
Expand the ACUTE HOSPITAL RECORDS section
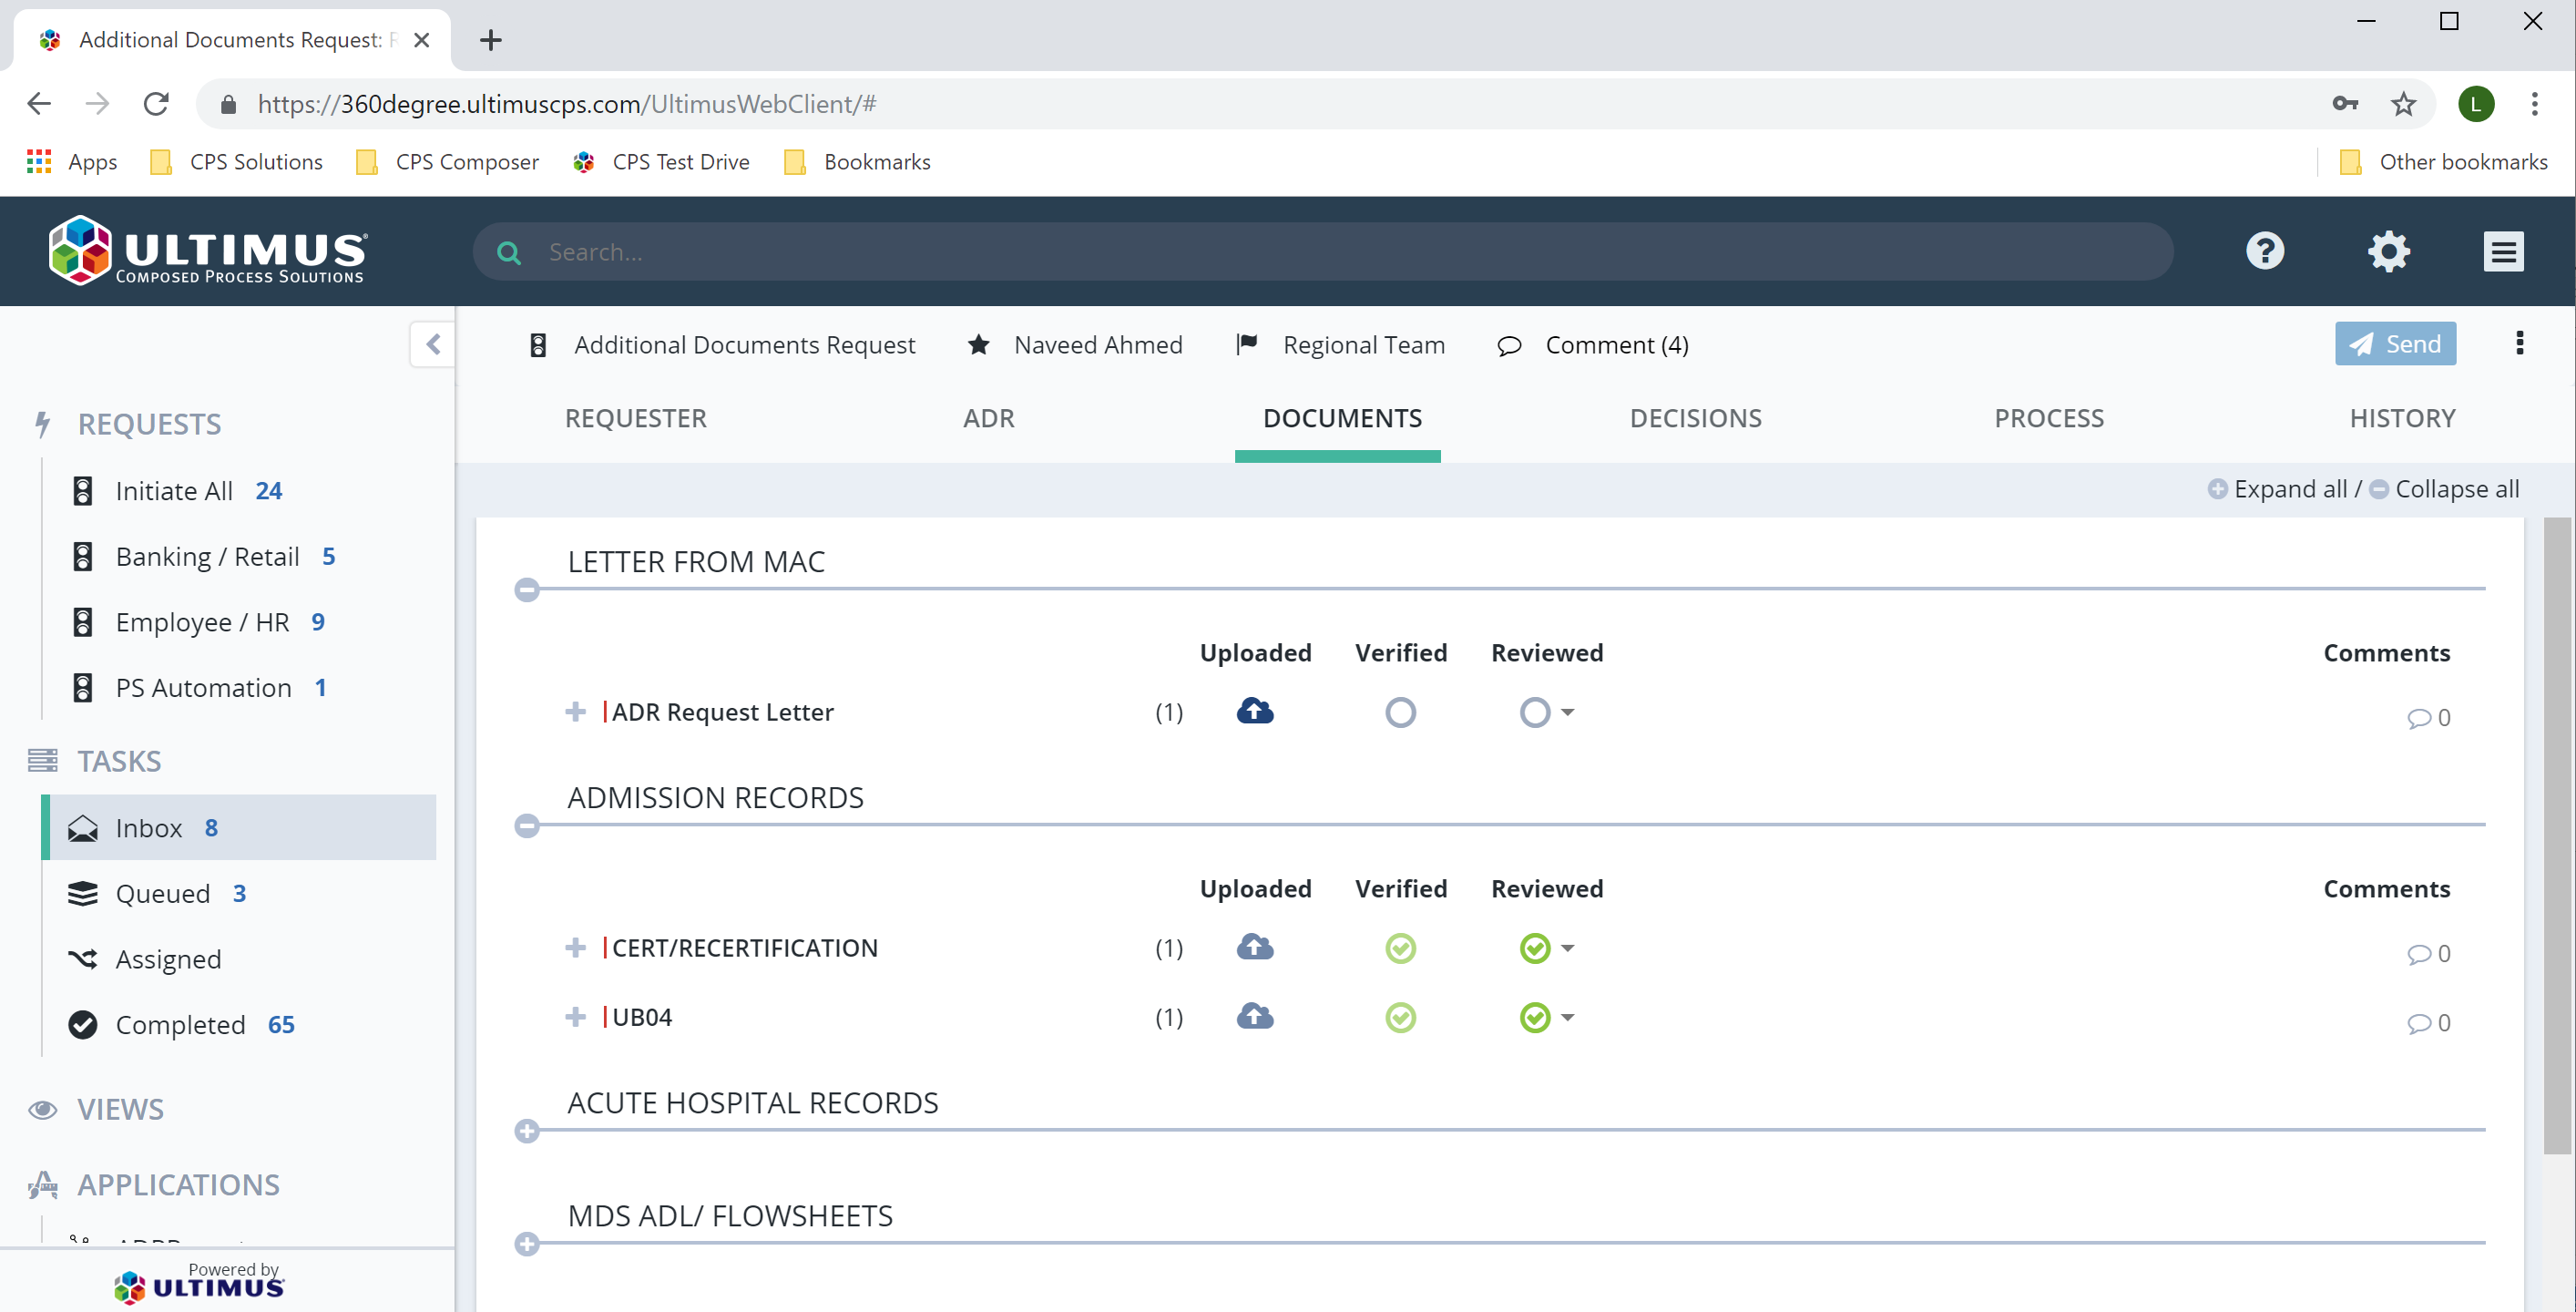[527, 1130]
